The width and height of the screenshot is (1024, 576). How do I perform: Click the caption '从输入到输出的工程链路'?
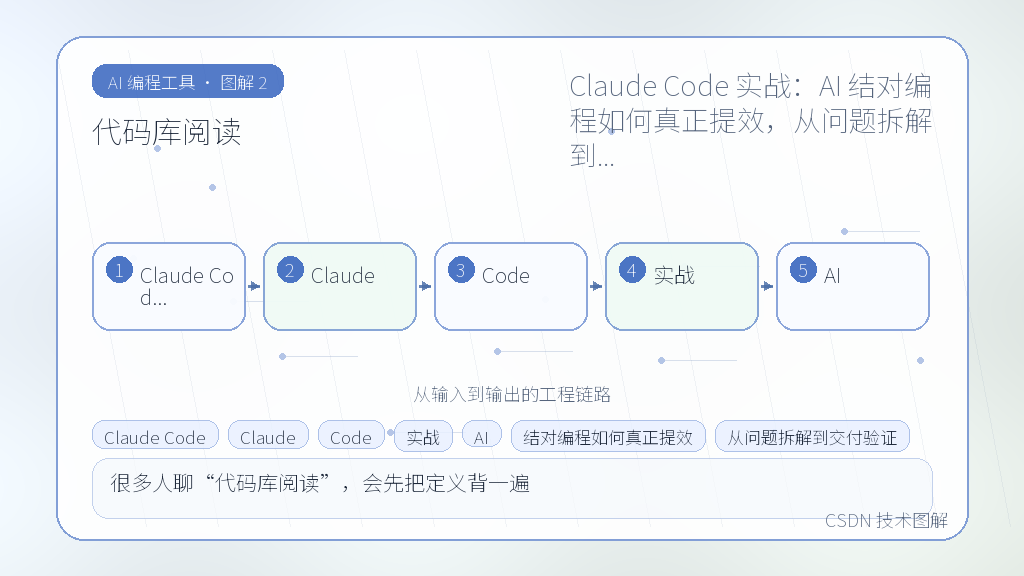[512, 394]
